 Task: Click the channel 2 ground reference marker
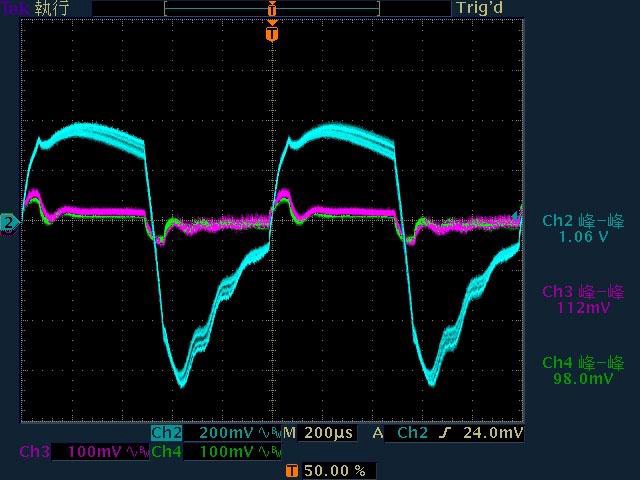pos(9,221)
